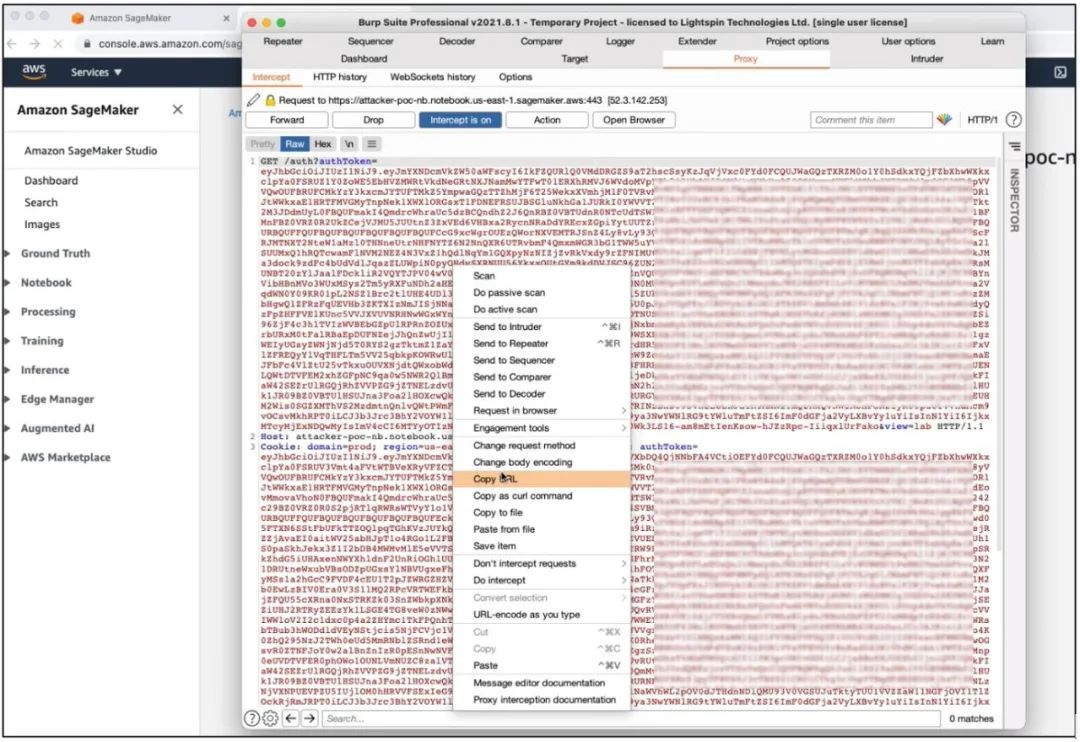The width and height of the screenshot is (1080, 742).
Task: Click browser forward arrow in Chrome
Action: pos(34,43)
